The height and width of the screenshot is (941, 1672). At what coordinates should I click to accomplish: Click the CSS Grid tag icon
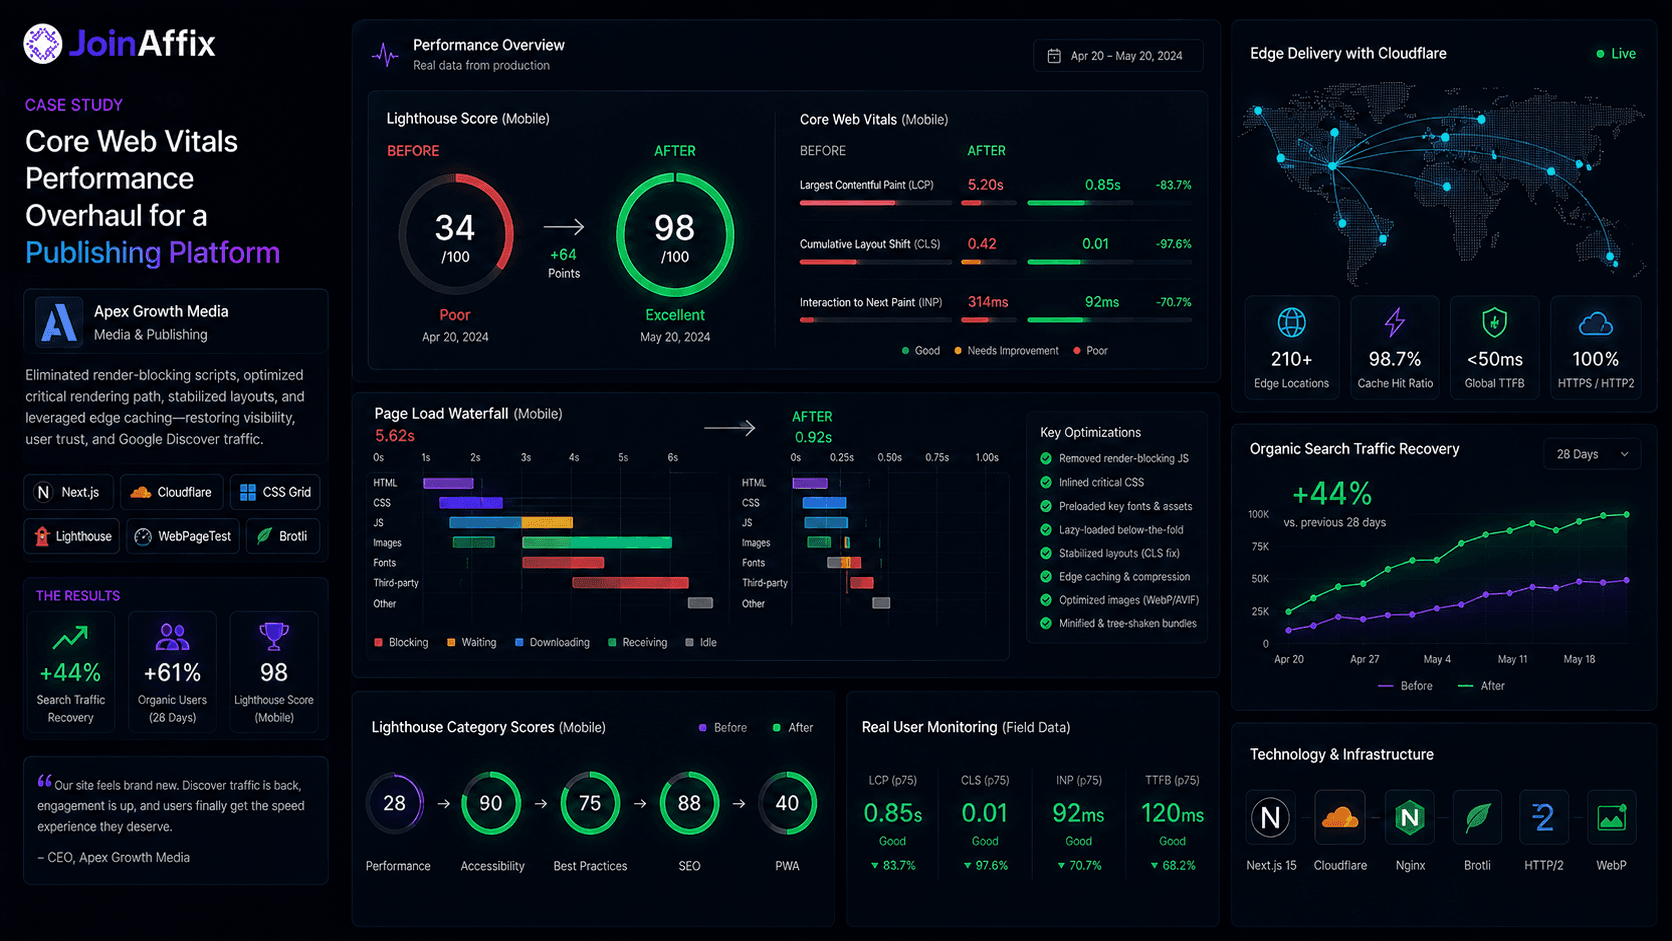[248, 492]
